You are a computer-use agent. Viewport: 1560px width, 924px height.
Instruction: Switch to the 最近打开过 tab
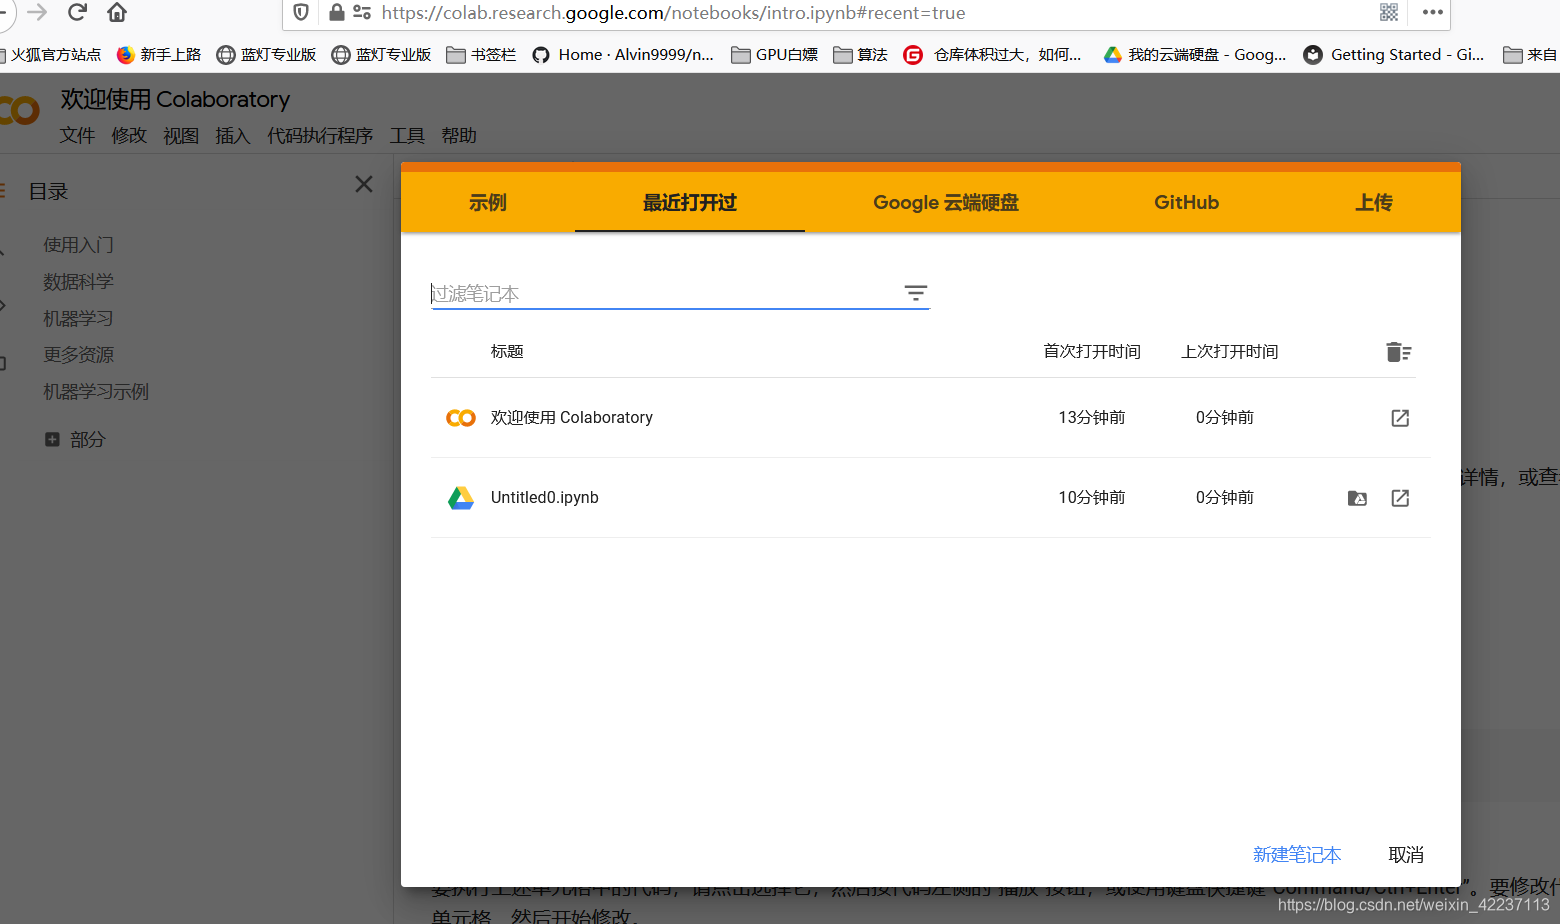tap(690, 202)
